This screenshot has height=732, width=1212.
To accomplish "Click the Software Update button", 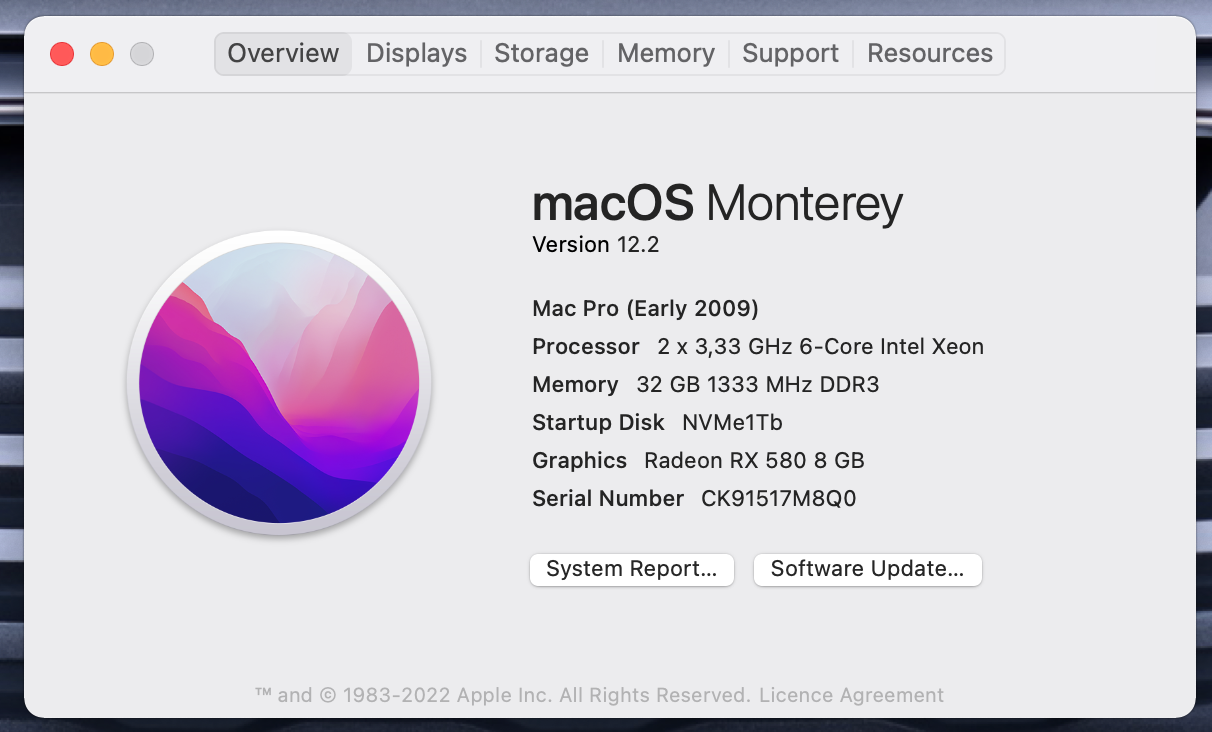I will pos(867,569).
